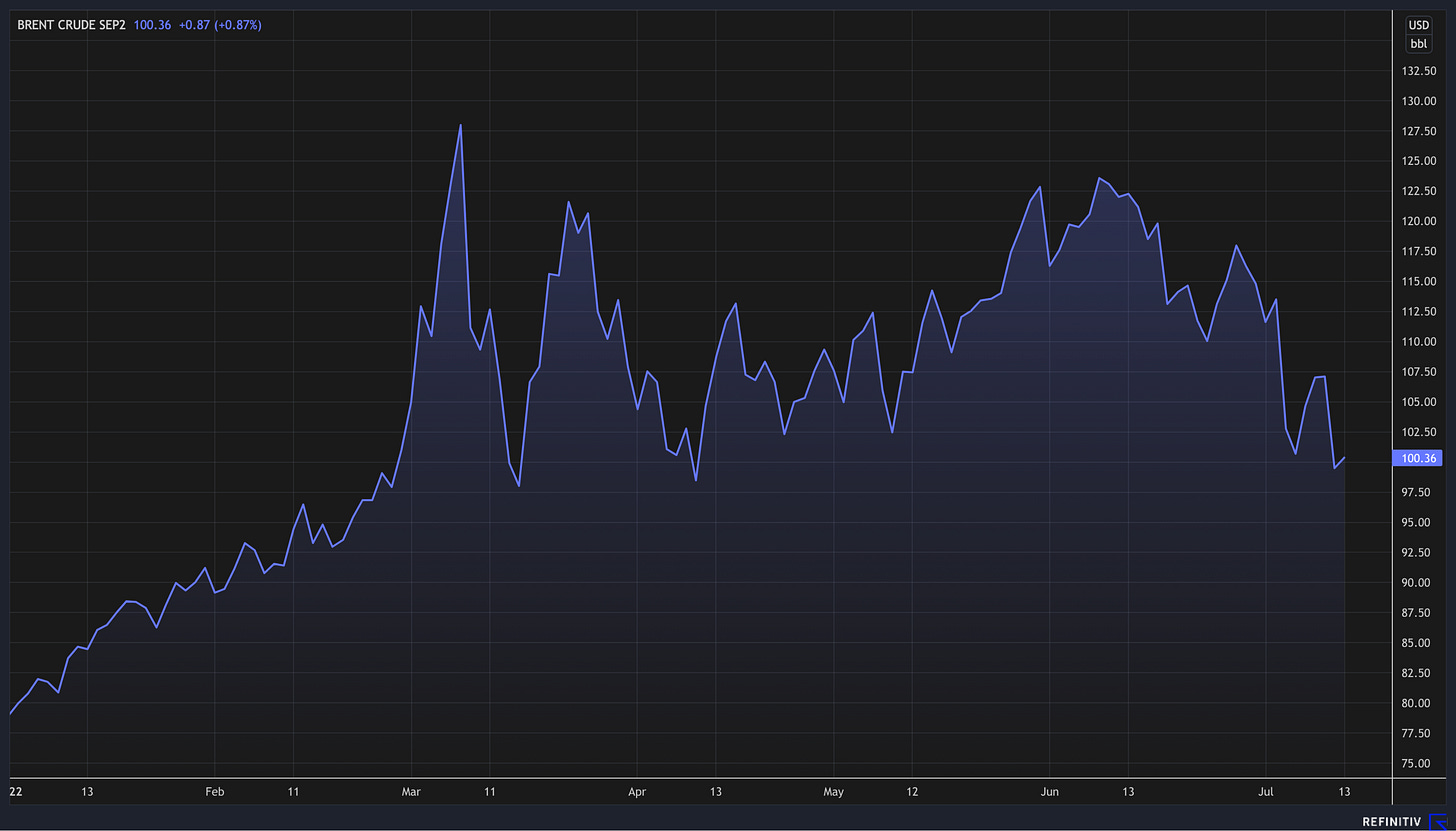Open the USD currency selector
The width and height of the screenshot is (1456, 831).
[x=1419, y=25]
